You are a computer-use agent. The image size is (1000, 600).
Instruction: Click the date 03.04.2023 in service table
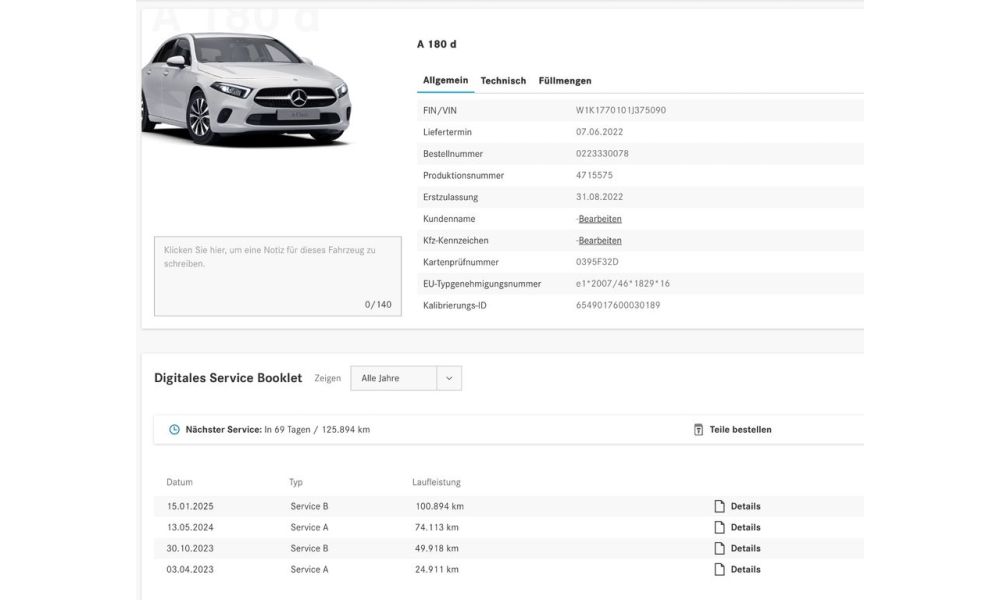pyautogui.click(x=190, y=569)
